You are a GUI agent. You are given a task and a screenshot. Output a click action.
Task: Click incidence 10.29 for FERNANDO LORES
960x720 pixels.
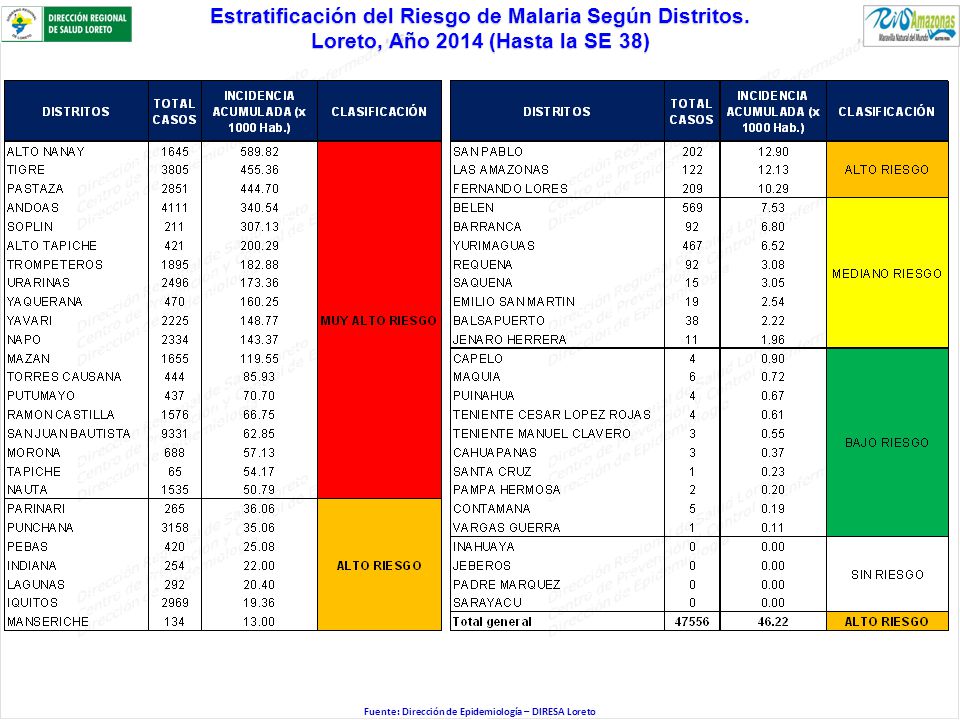point(773,189)
